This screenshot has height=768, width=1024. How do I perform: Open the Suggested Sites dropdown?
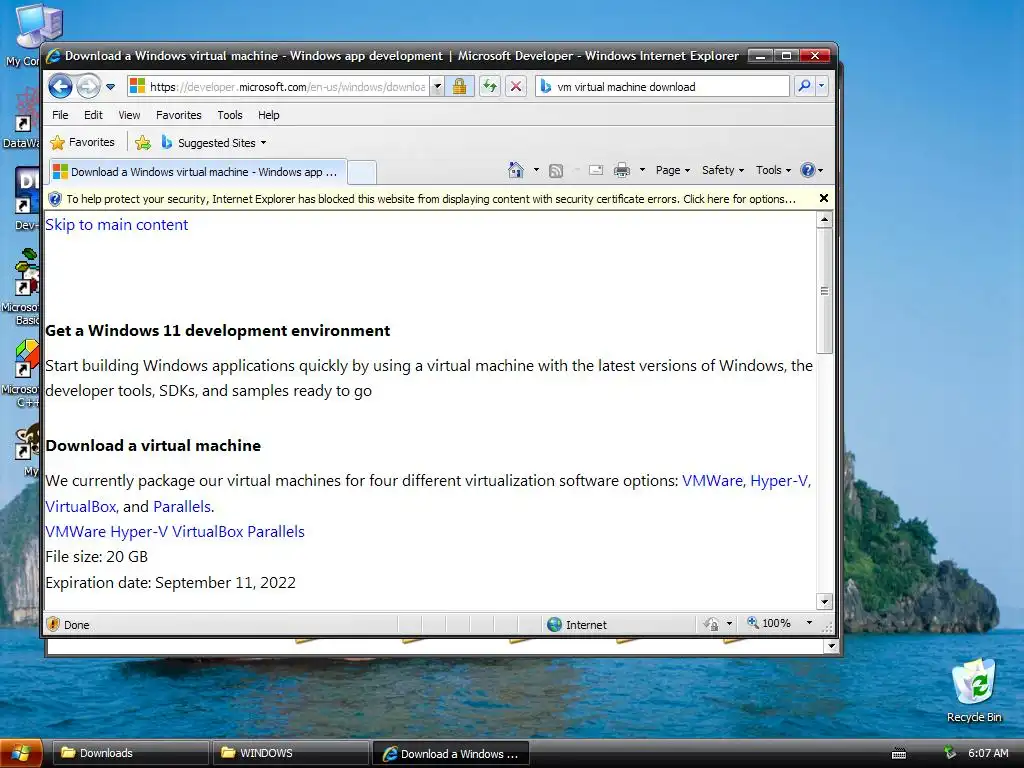click(x=214, y=142)
